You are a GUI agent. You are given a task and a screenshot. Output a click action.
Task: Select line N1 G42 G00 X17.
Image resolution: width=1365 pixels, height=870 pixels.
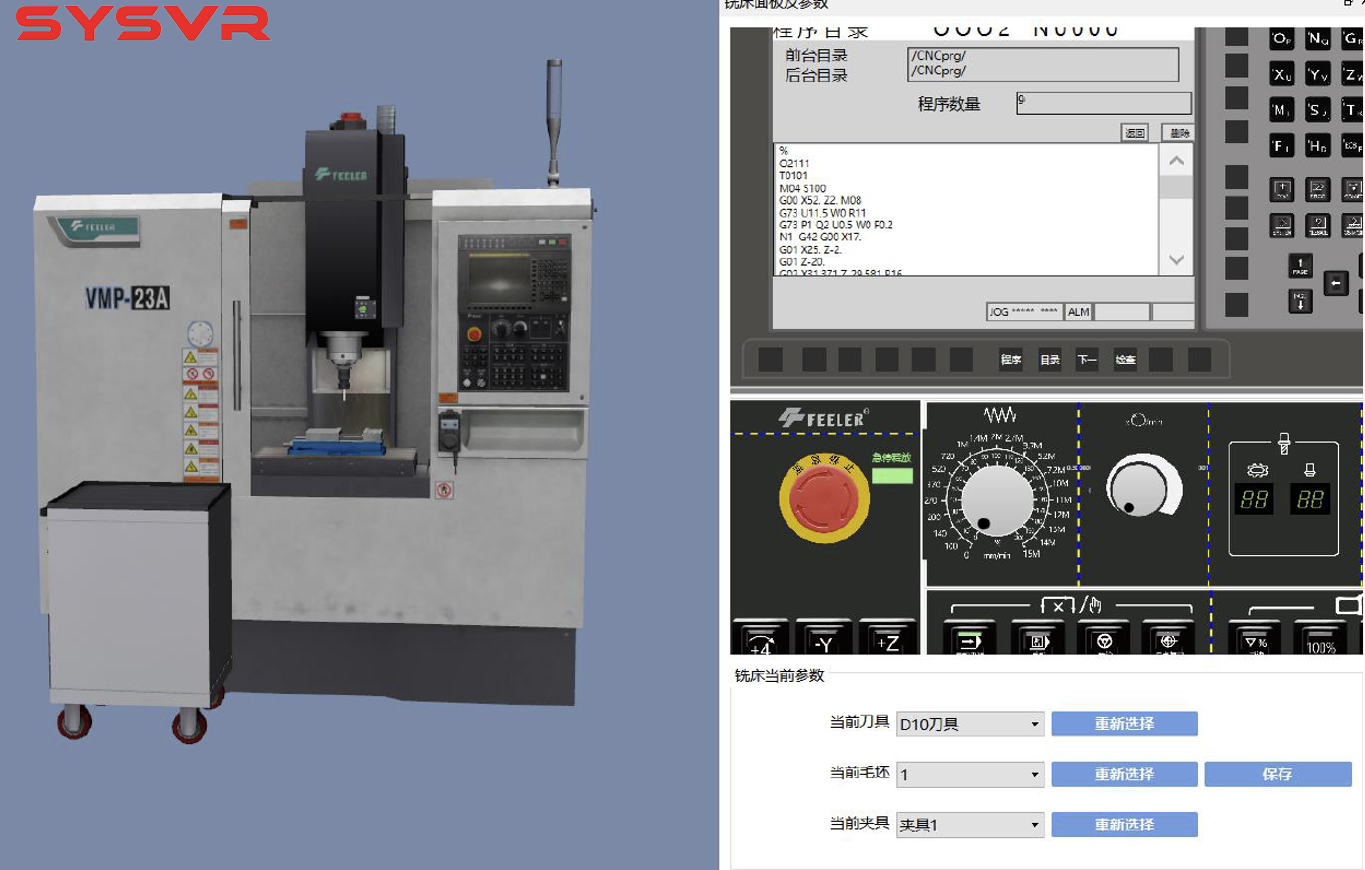[819, 238]
